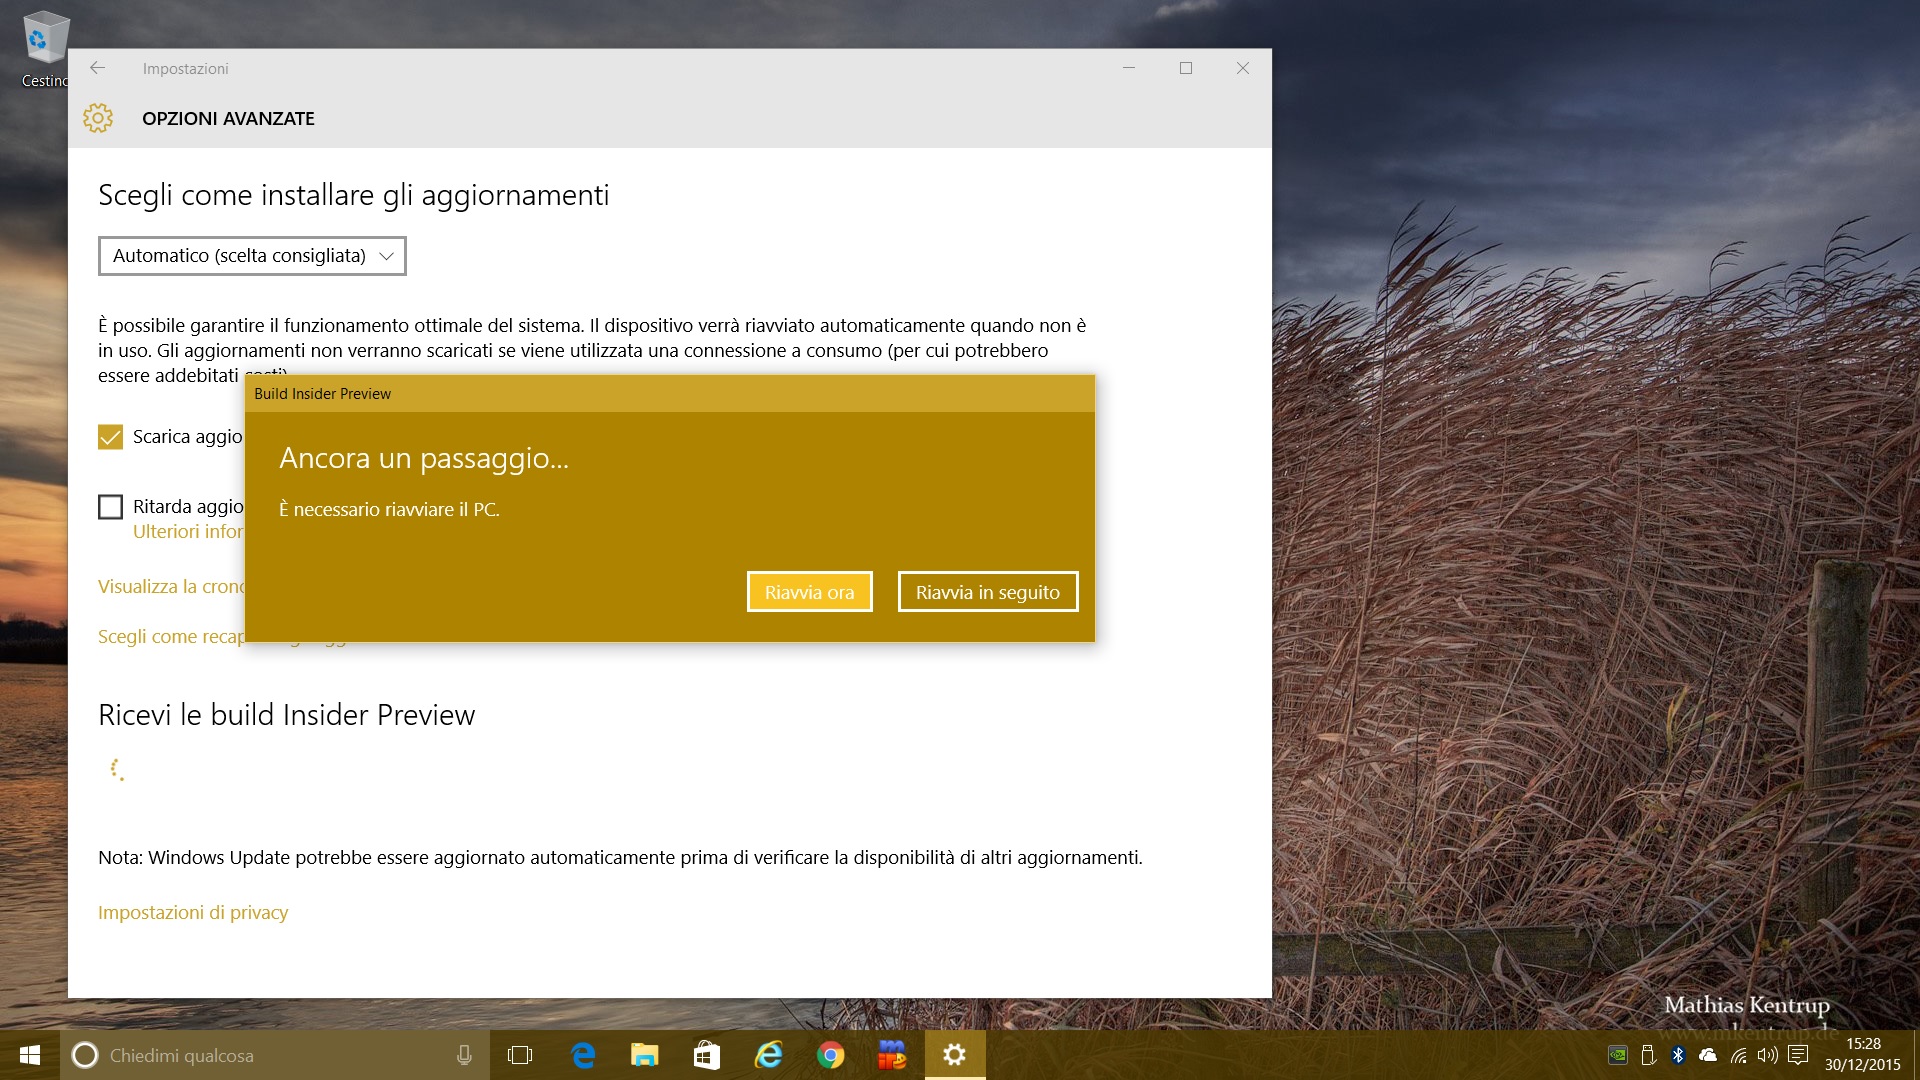Open the Scegli come recapitare link

coord(171,637)
